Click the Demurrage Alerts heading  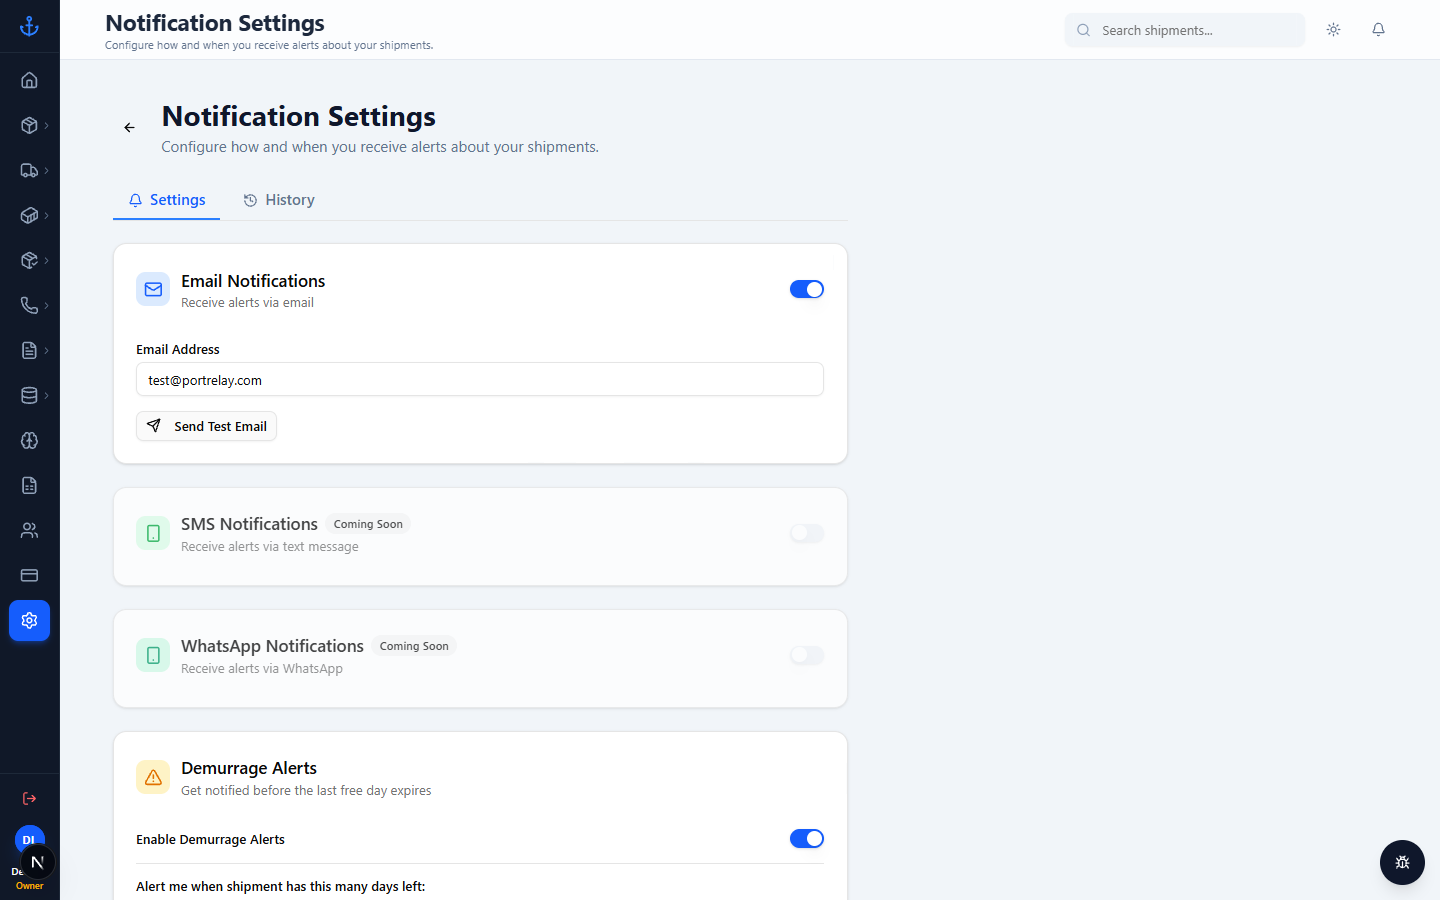coord(249,768)
